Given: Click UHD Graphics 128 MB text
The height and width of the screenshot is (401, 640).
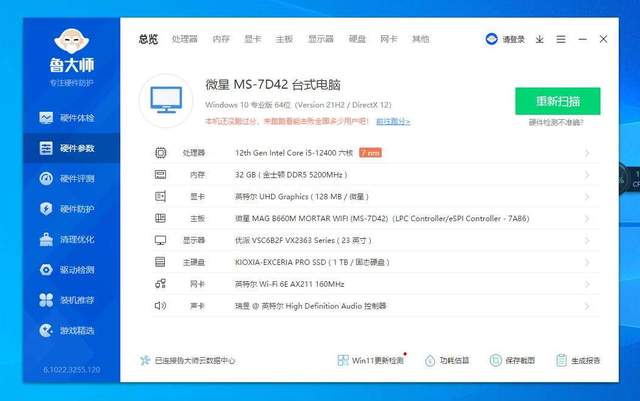Looking at the screenshot, I should coord(302,196).
